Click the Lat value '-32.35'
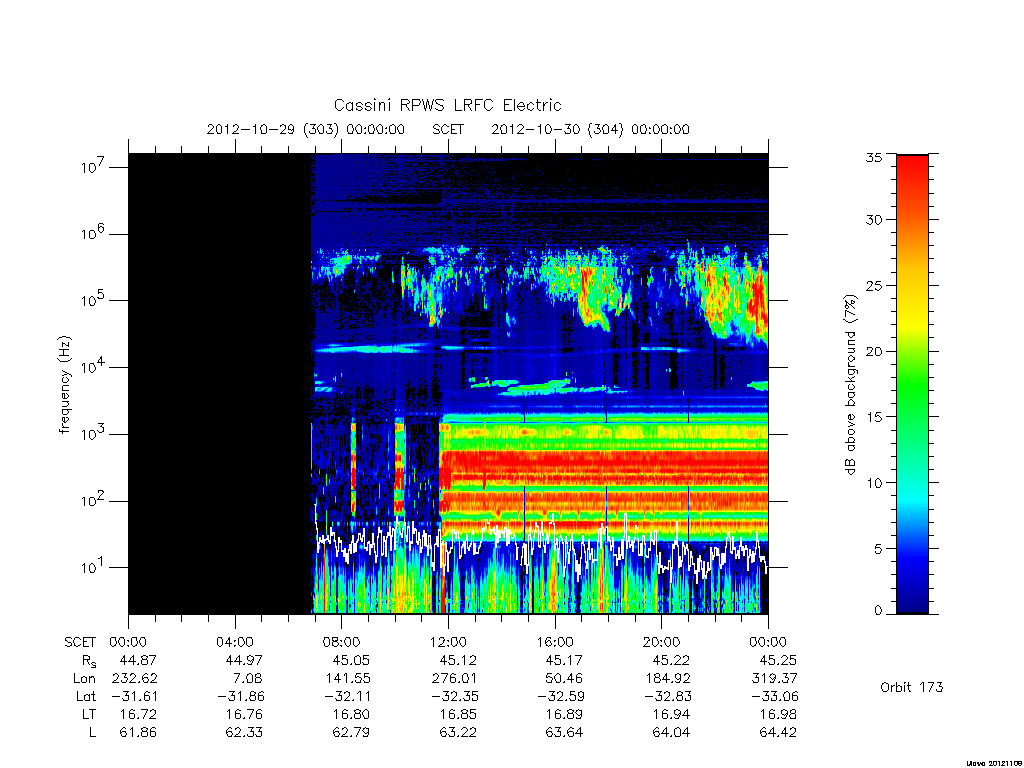Viewport: 1024px width, 768px height. coord(454,696)
